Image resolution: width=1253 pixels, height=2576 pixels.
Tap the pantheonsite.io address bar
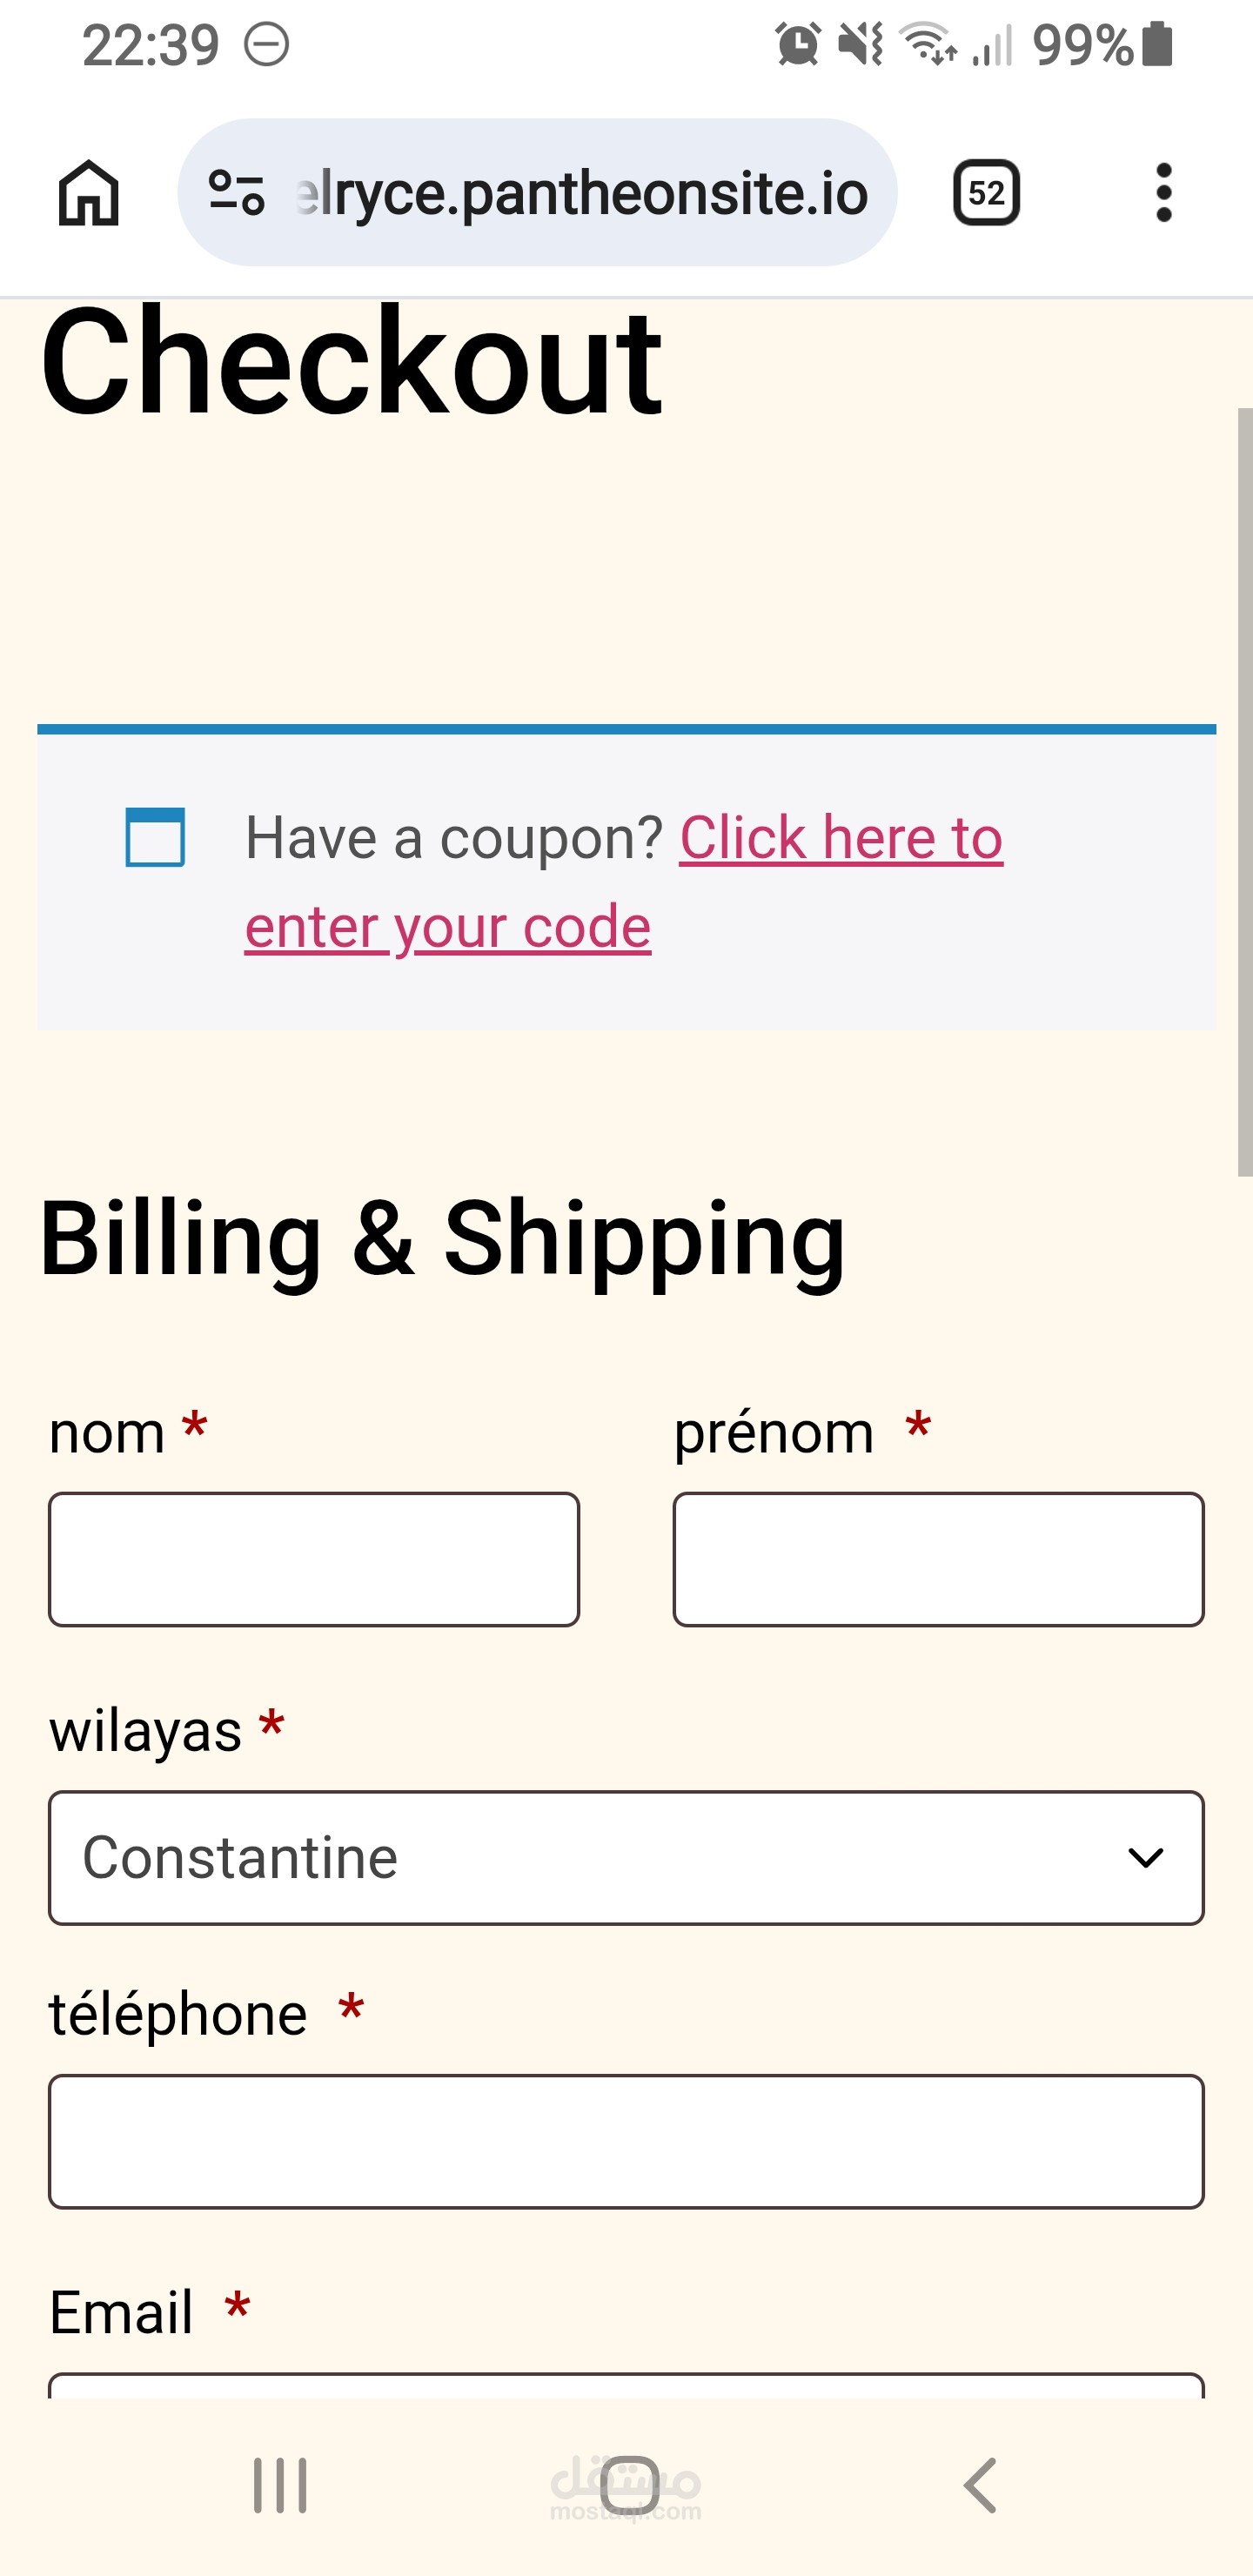[580, 192]
